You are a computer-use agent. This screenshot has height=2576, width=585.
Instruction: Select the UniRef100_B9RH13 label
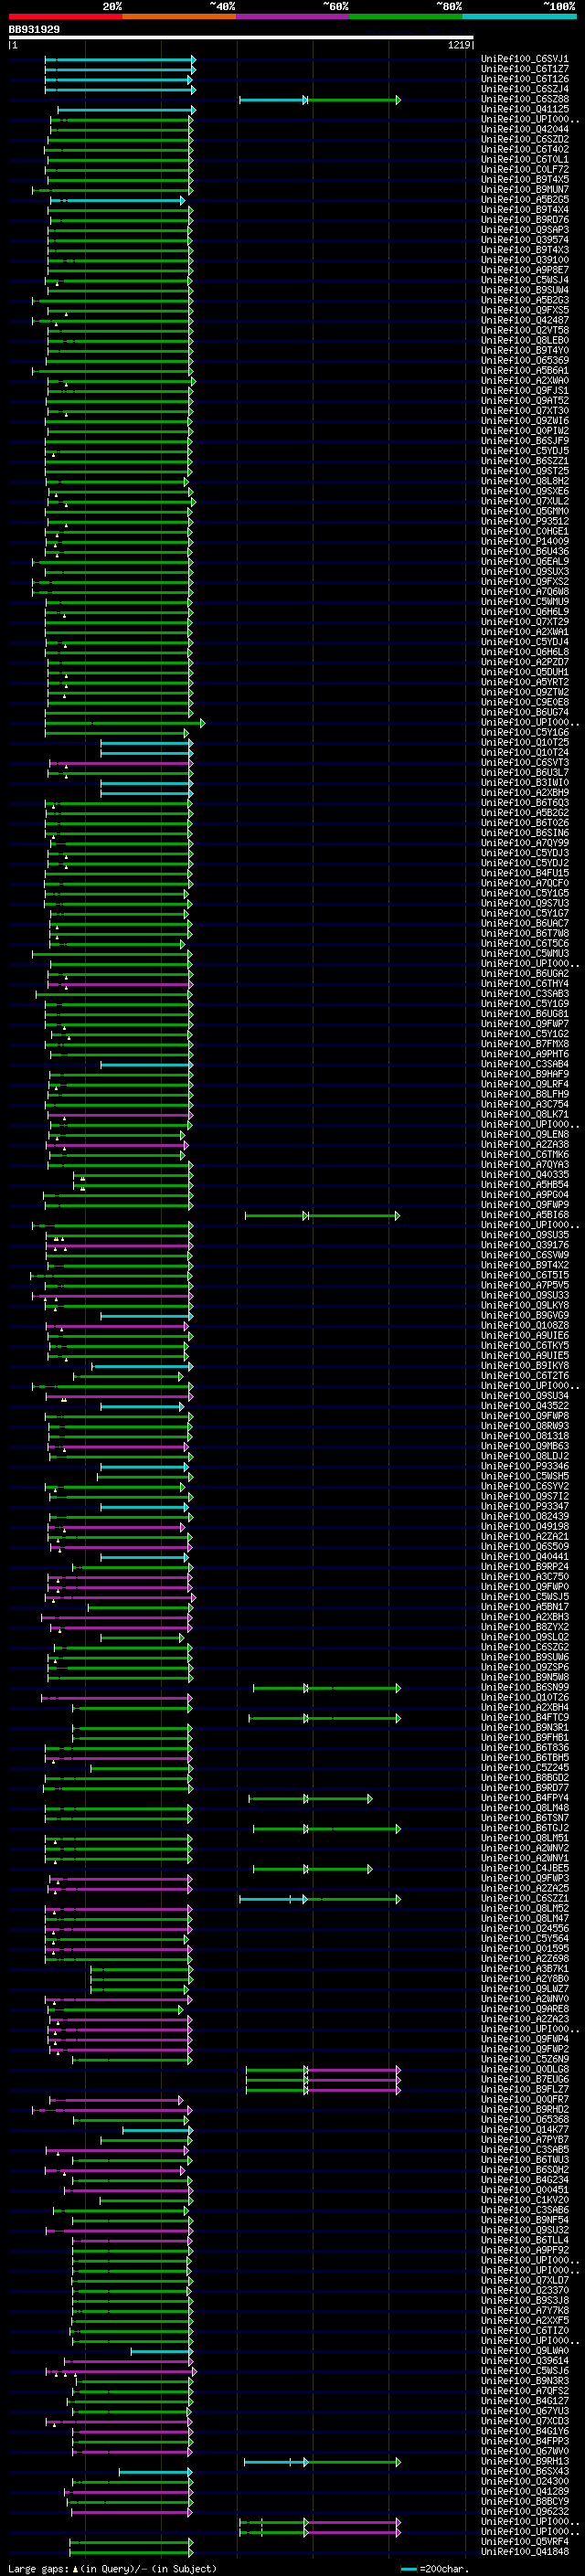[525, 2461]
